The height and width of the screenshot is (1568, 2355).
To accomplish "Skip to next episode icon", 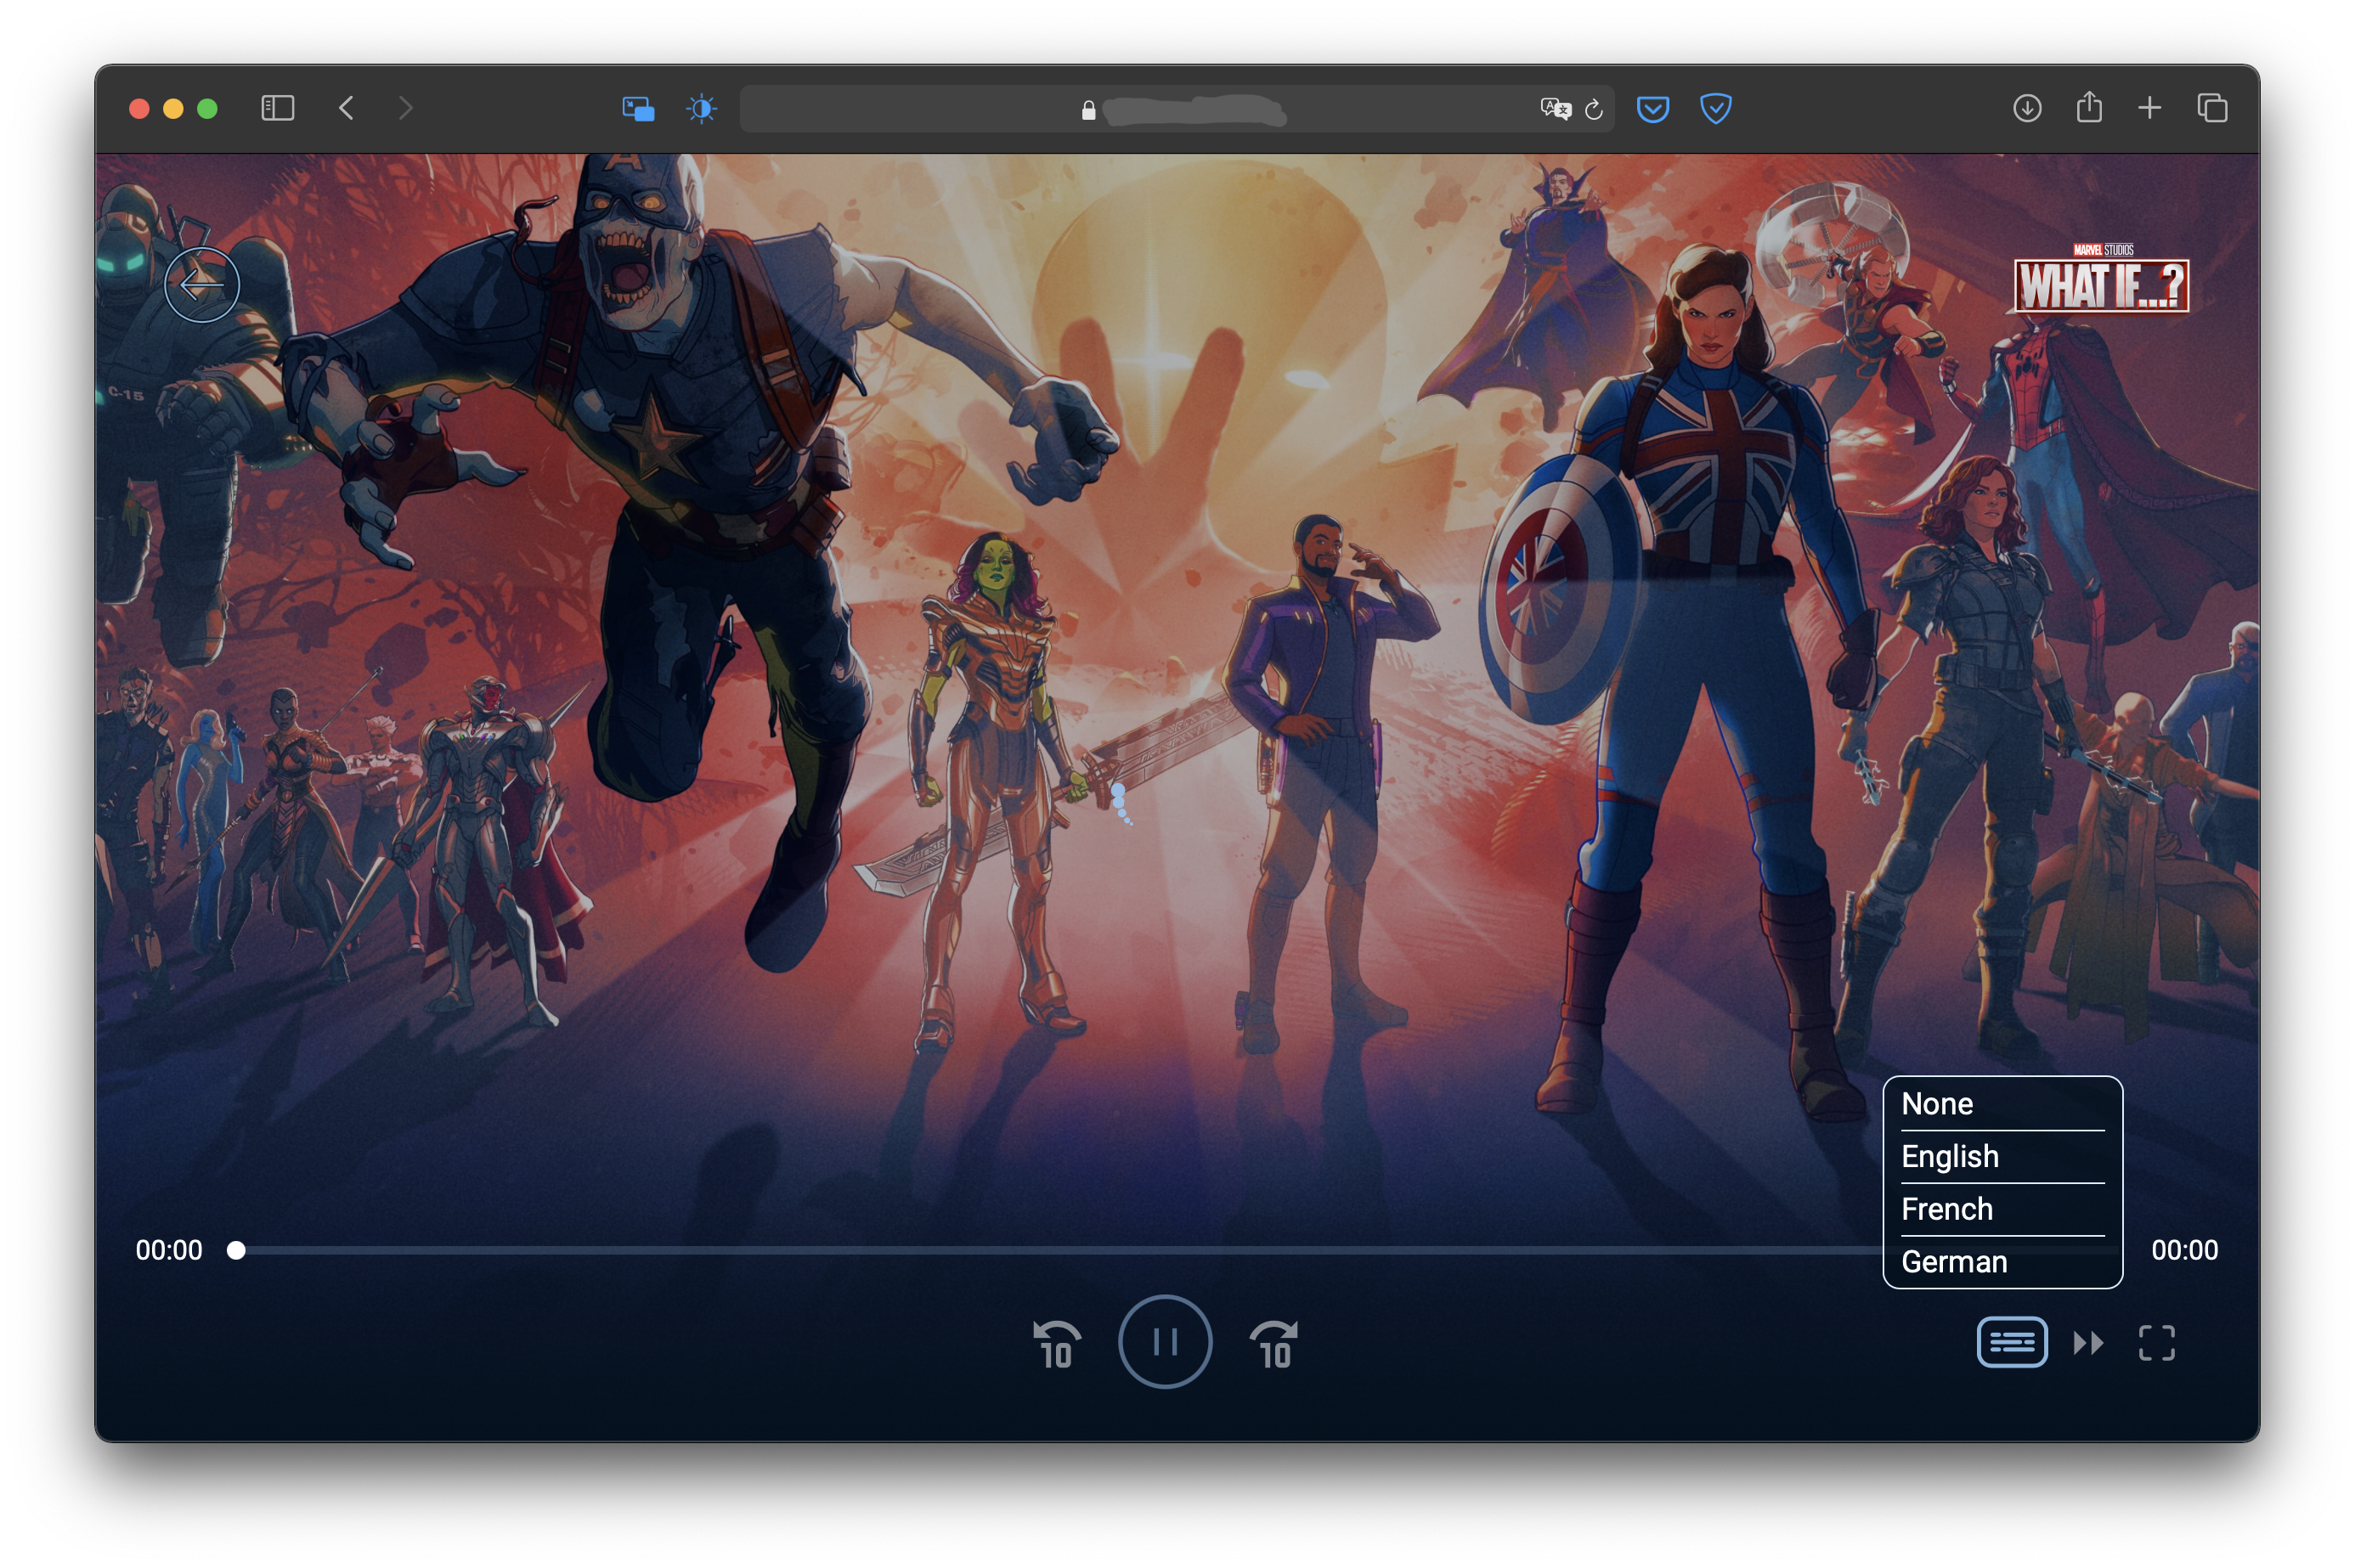I will [2088, 1342].
